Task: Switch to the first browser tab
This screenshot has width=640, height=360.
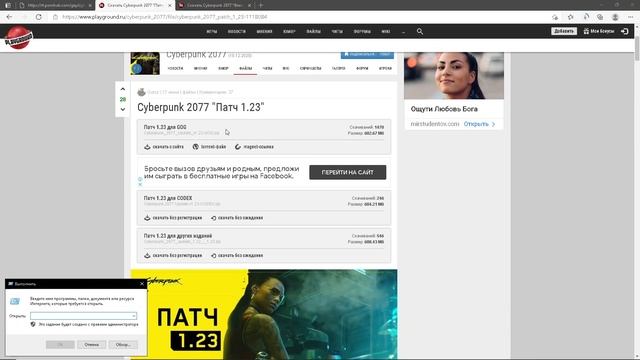Action: pyautogui.click(x=56, y=5)
